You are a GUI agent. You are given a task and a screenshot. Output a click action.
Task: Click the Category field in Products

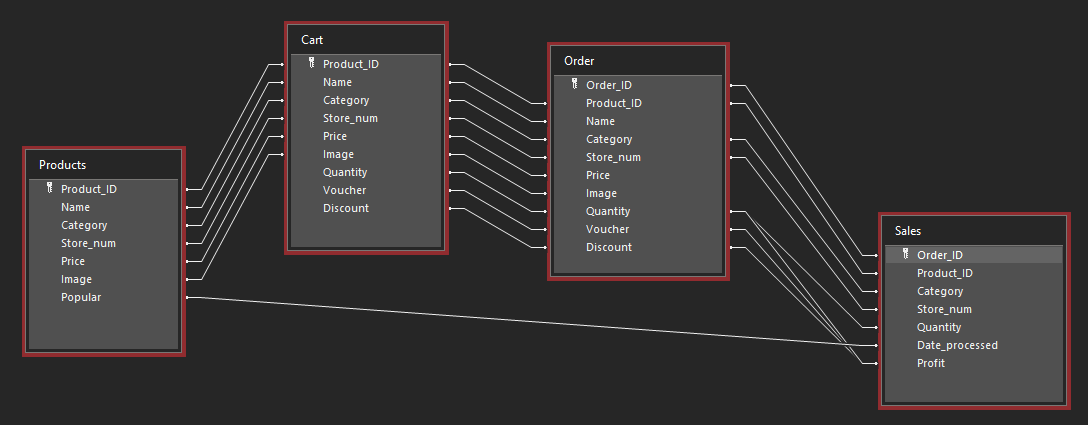click(x=84, y=225)
